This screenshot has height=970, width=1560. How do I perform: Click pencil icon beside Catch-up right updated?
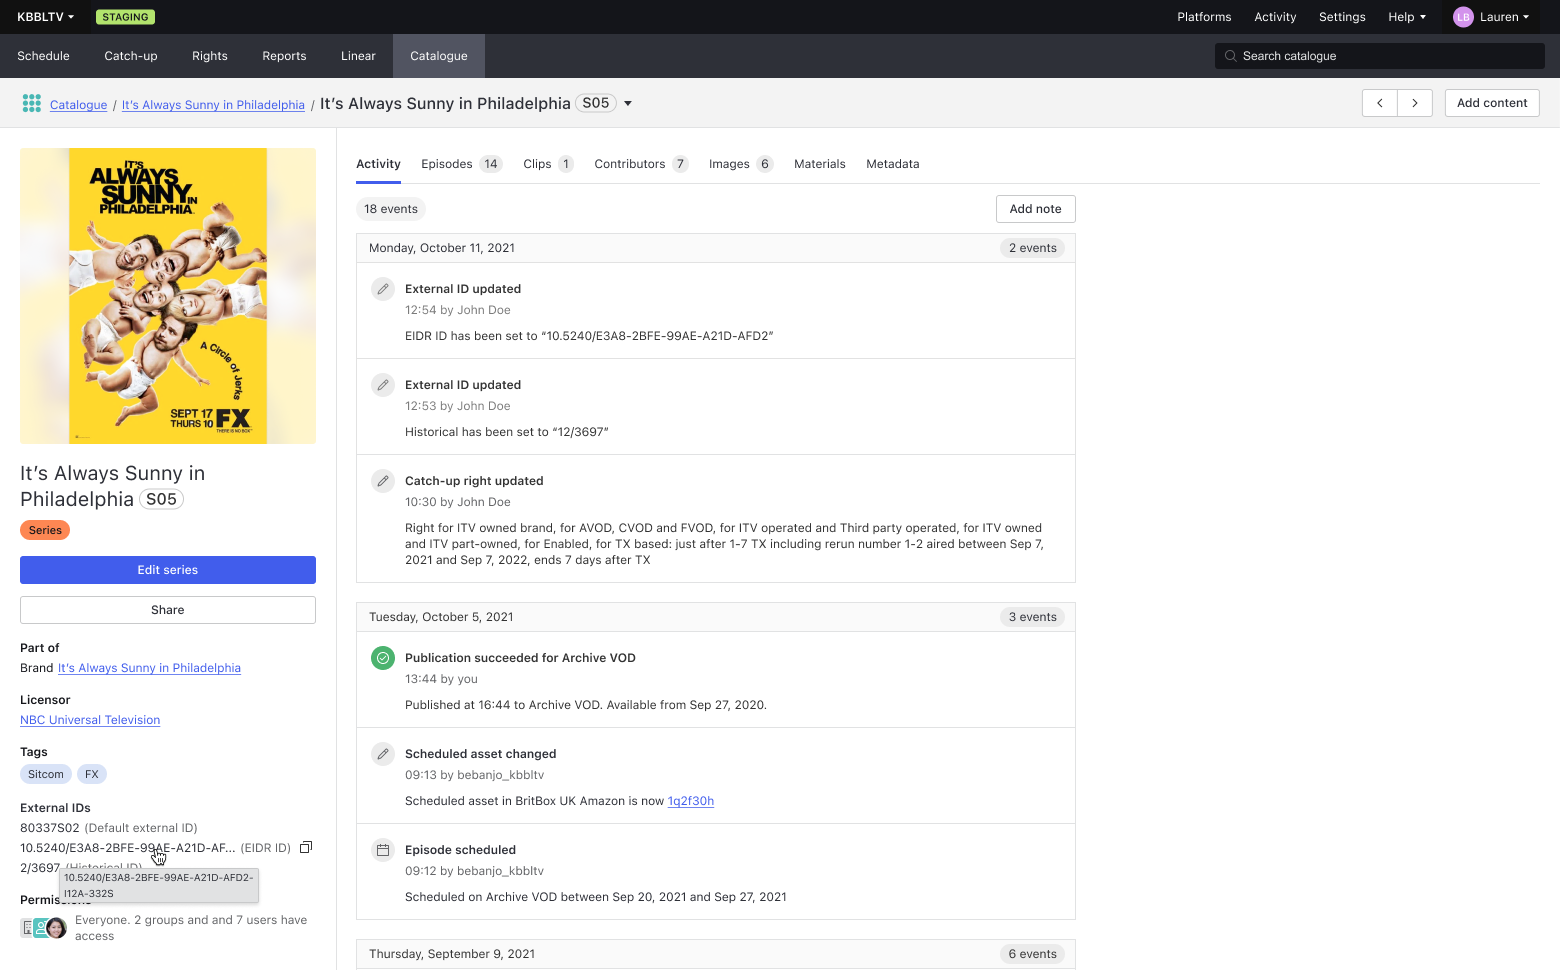pos(383,481)
